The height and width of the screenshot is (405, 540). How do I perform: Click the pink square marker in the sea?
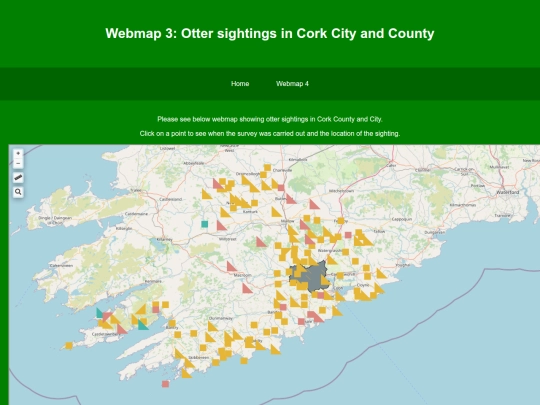tap(165, 384)
